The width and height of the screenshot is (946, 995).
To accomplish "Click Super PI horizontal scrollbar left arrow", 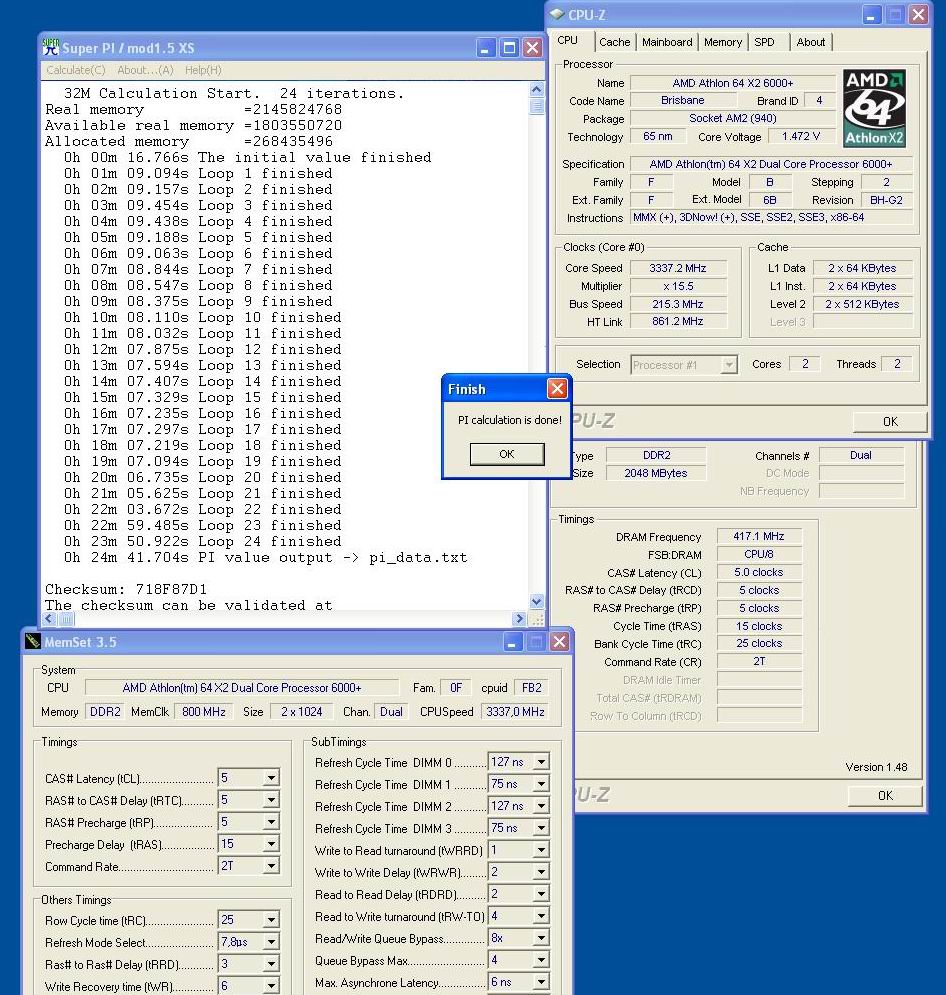I will click(x=50, y=618).
